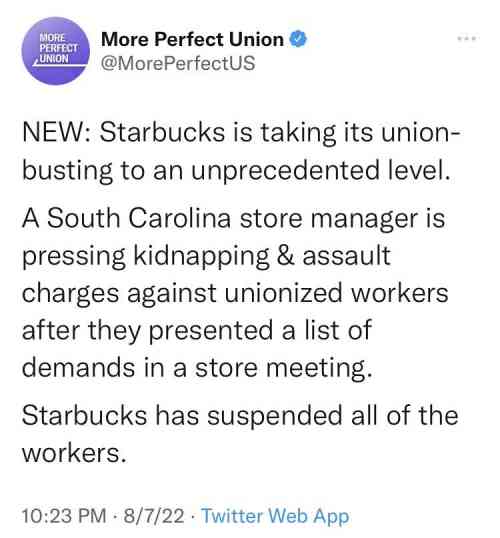
Task: Open the @MorePerfectUS handle link
Action: point(178,63)
